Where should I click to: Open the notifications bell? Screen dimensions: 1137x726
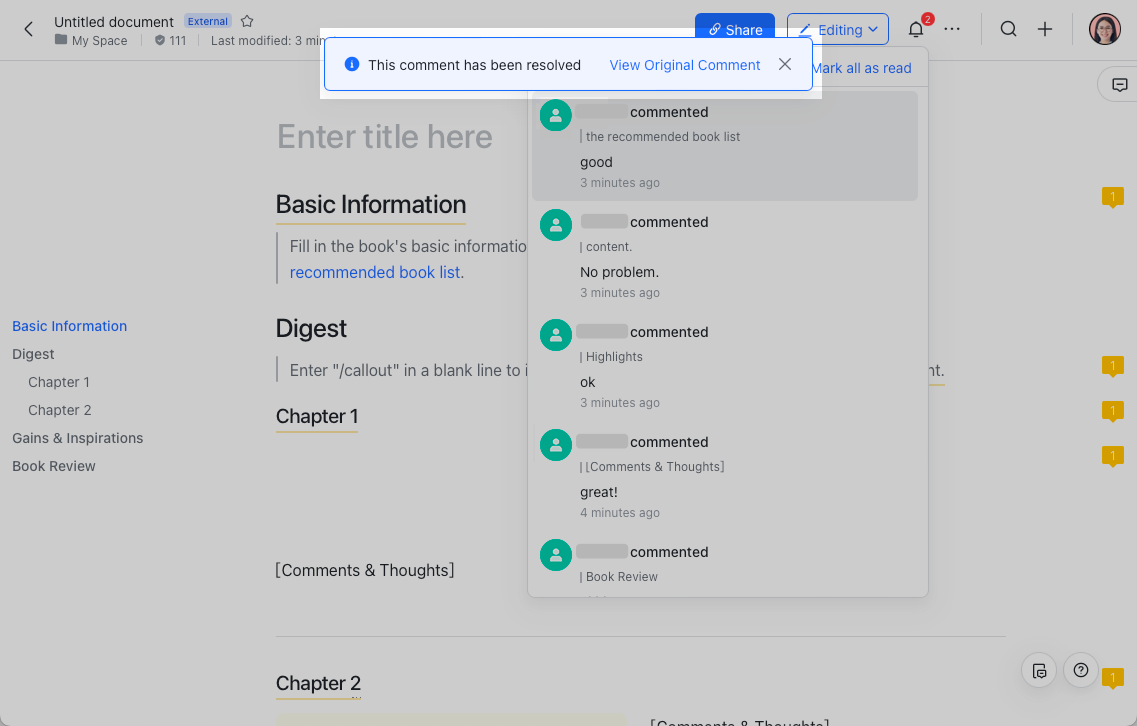coord(915,29)
